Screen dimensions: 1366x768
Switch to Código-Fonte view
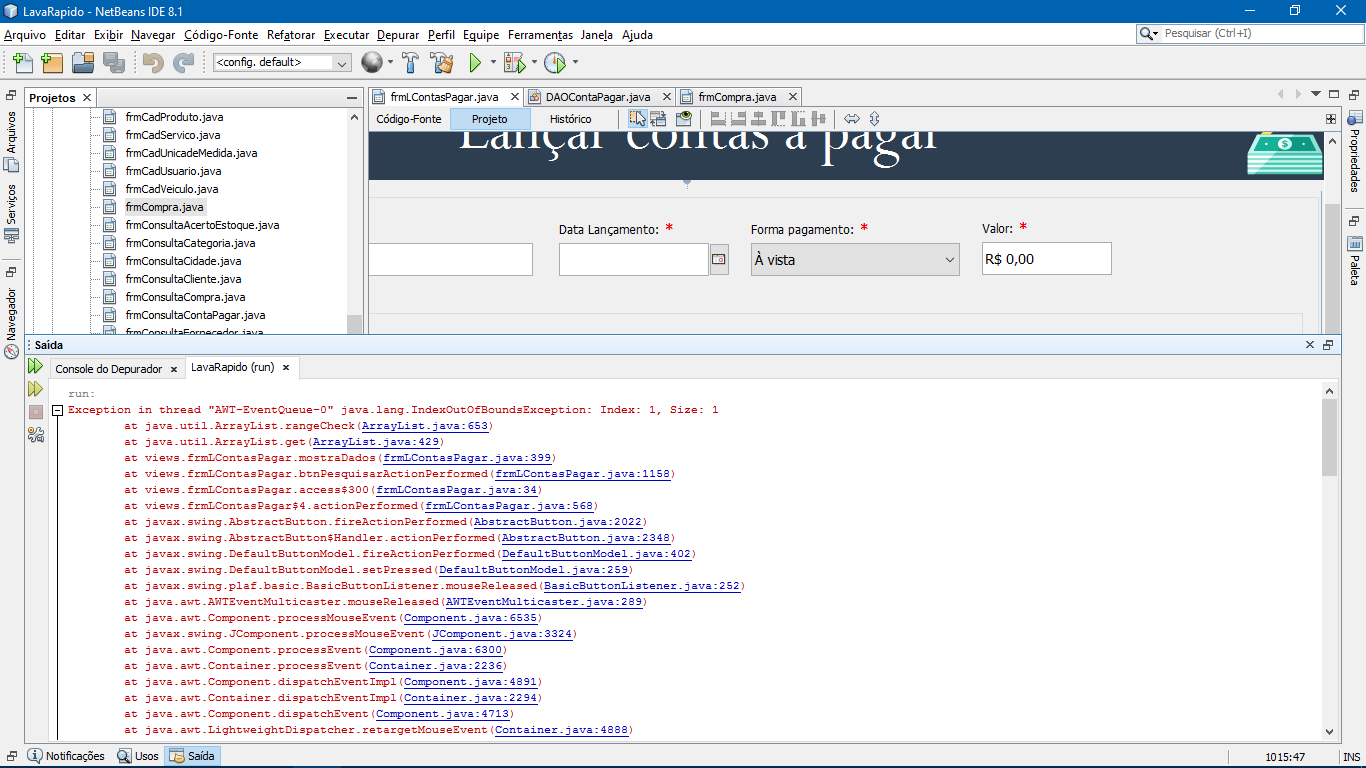tap(408, 119)
